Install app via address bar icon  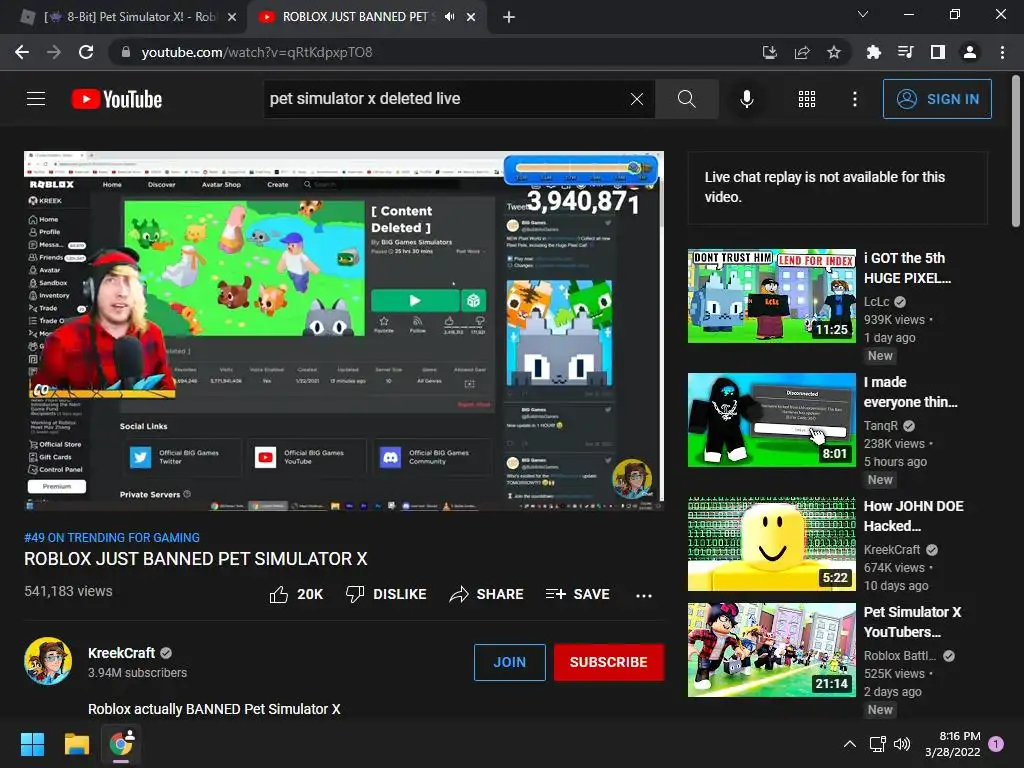tap(770, 52)
